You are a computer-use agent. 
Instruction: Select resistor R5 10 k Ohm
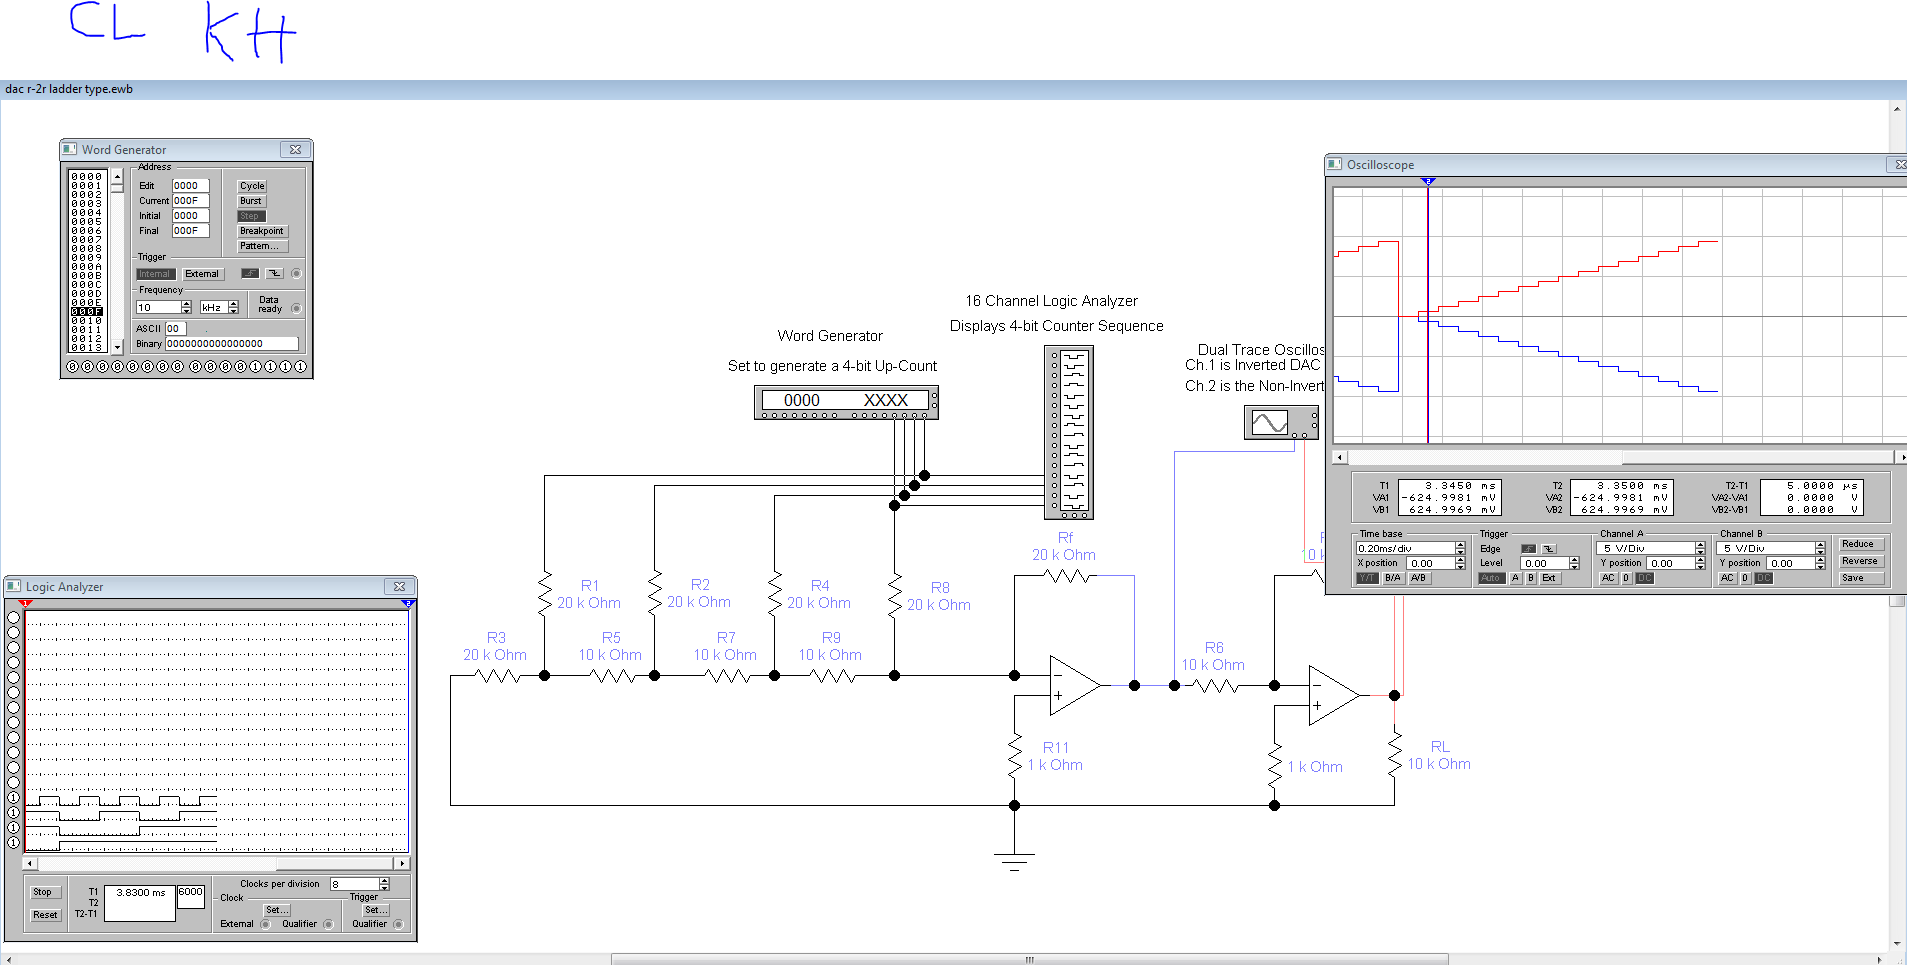(613, 676)
